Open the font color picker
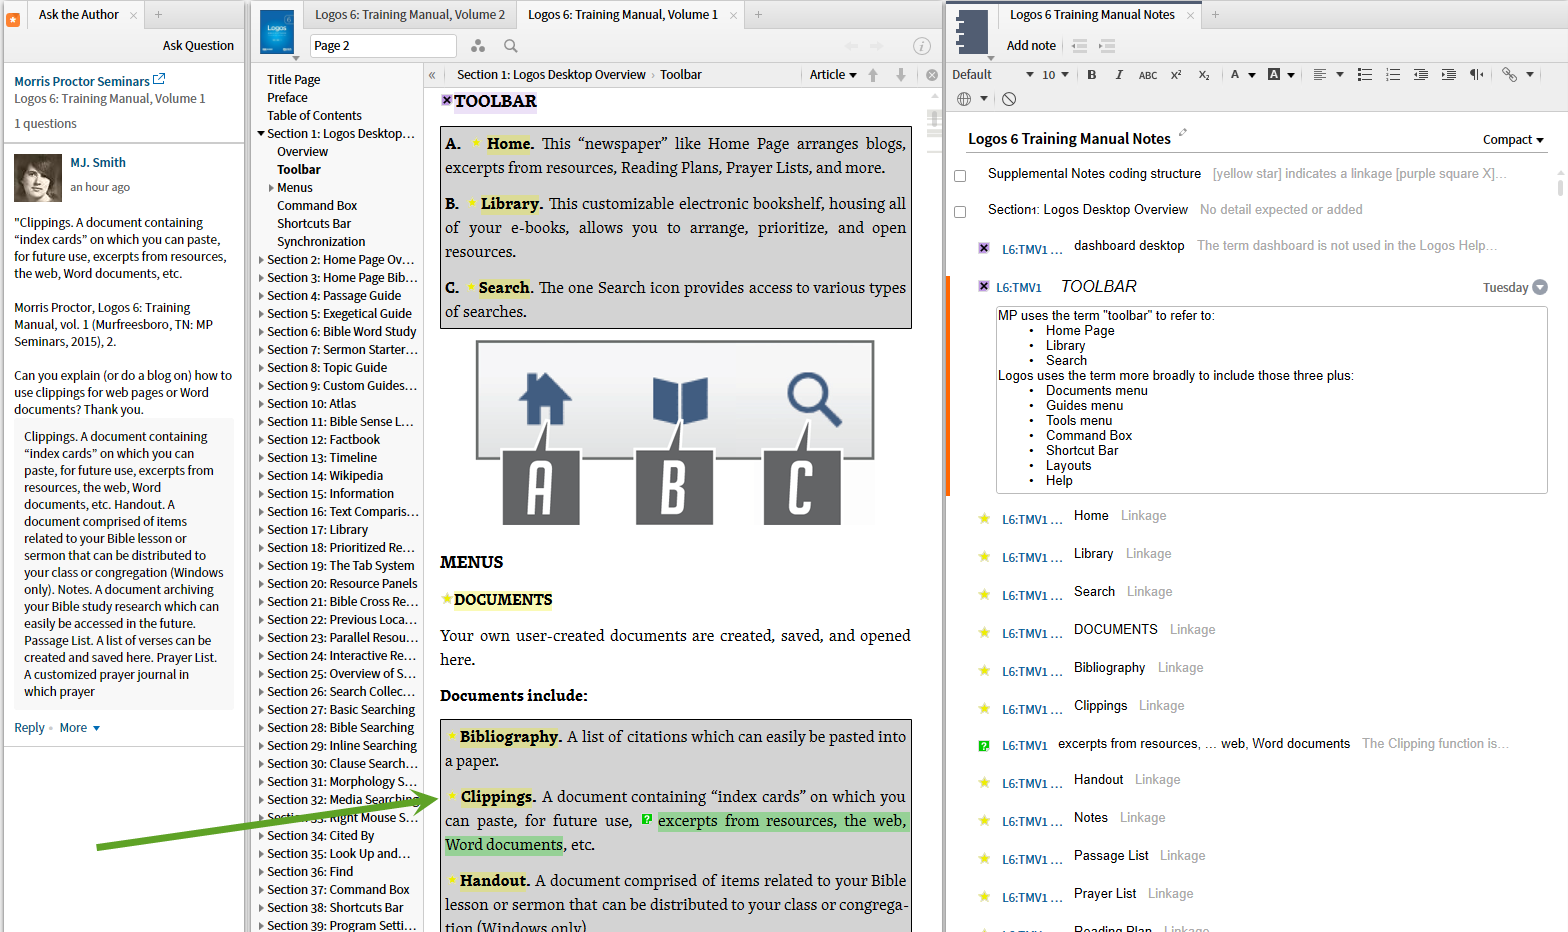Image resolution: width=1568 pixels, height=932 pixels. [x=1242, y=75]
